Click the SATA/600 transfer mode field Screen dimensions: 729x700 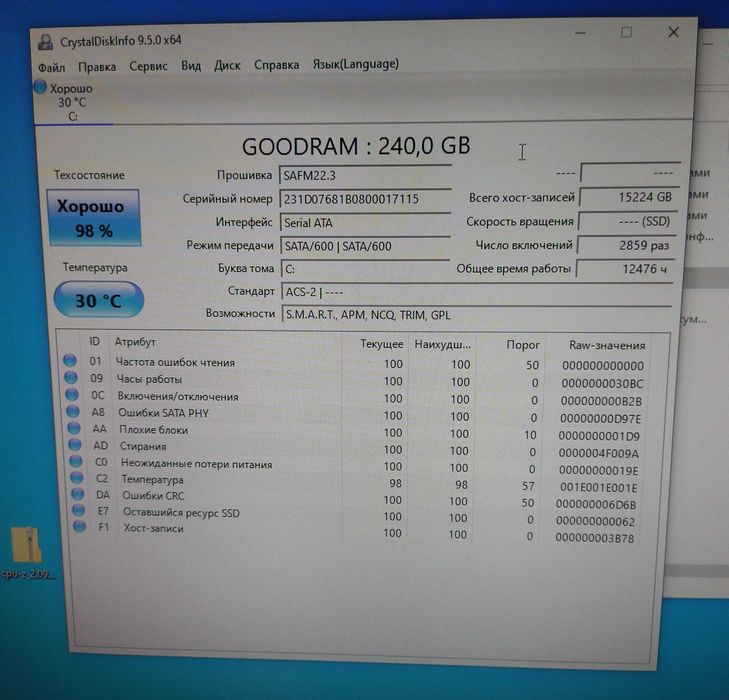[x=365, y=246]
